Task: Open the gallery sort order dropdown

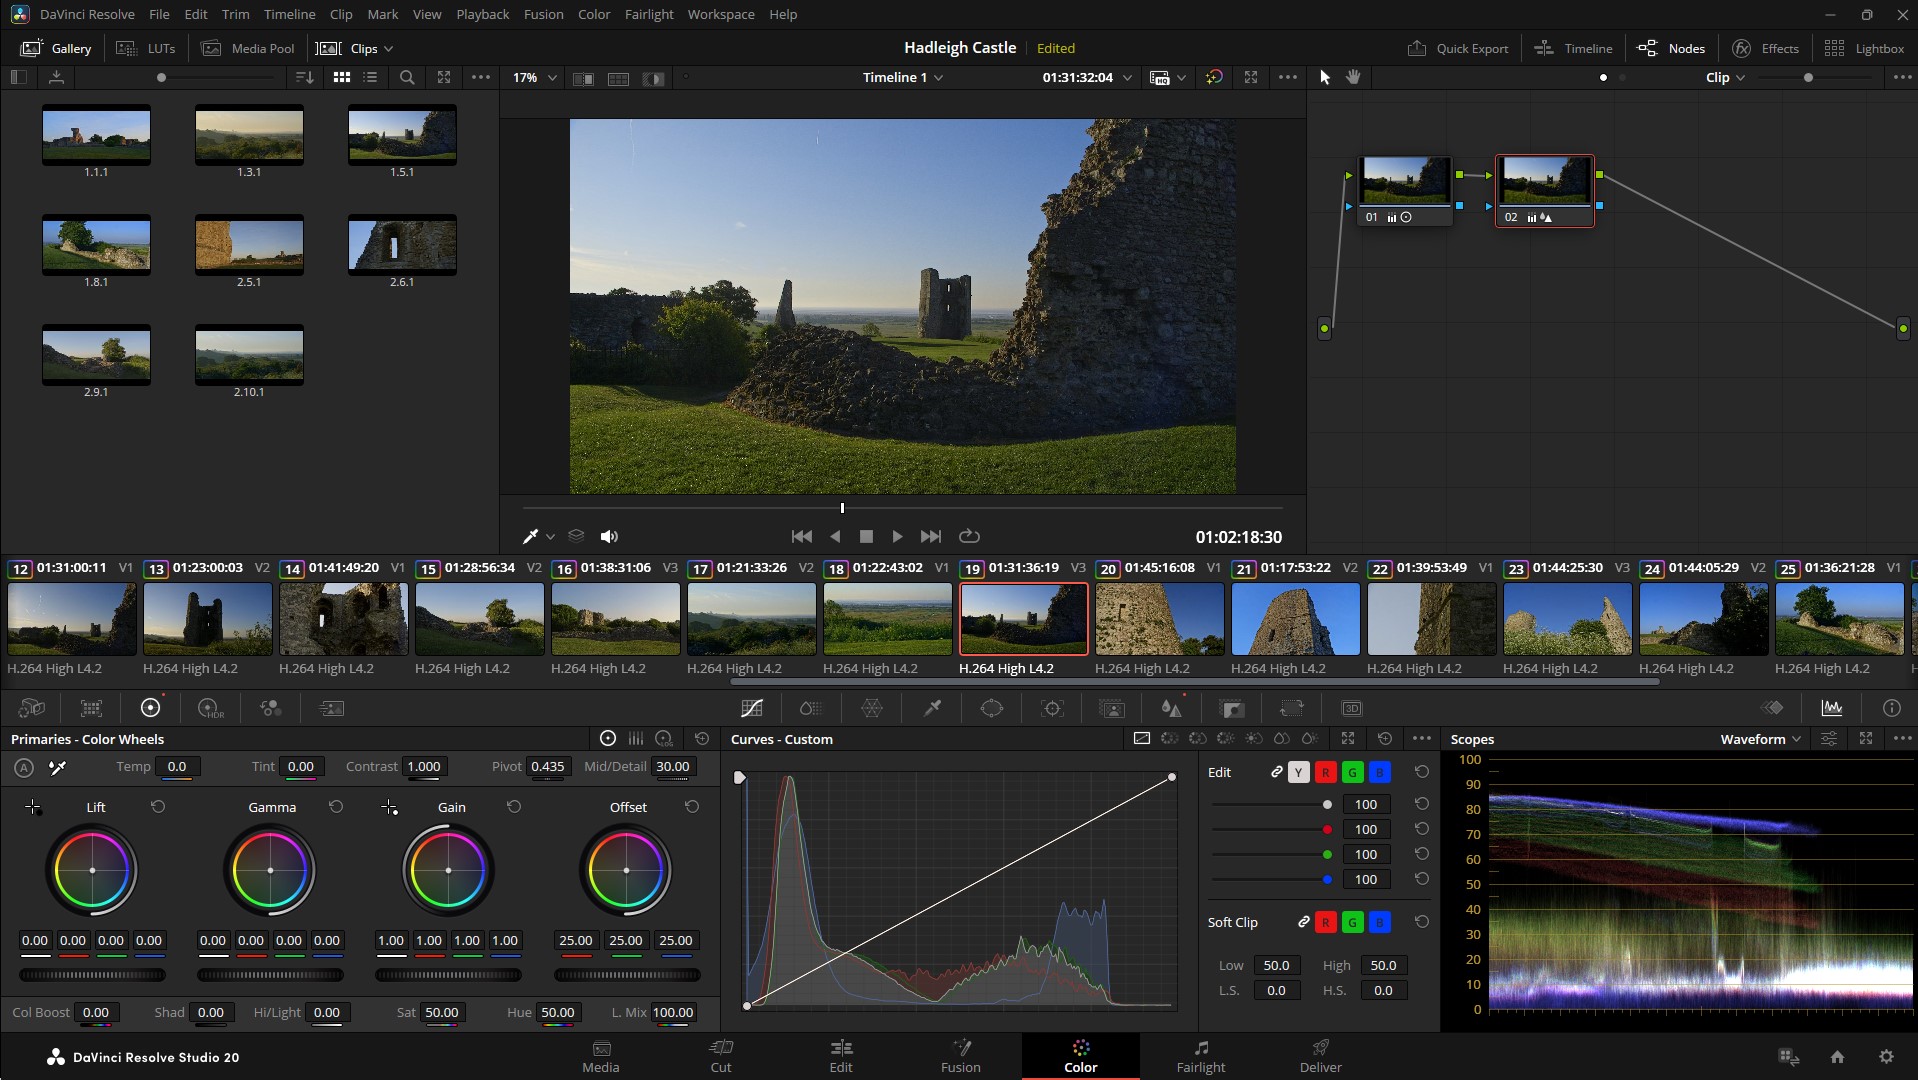Action: [304, 77]
